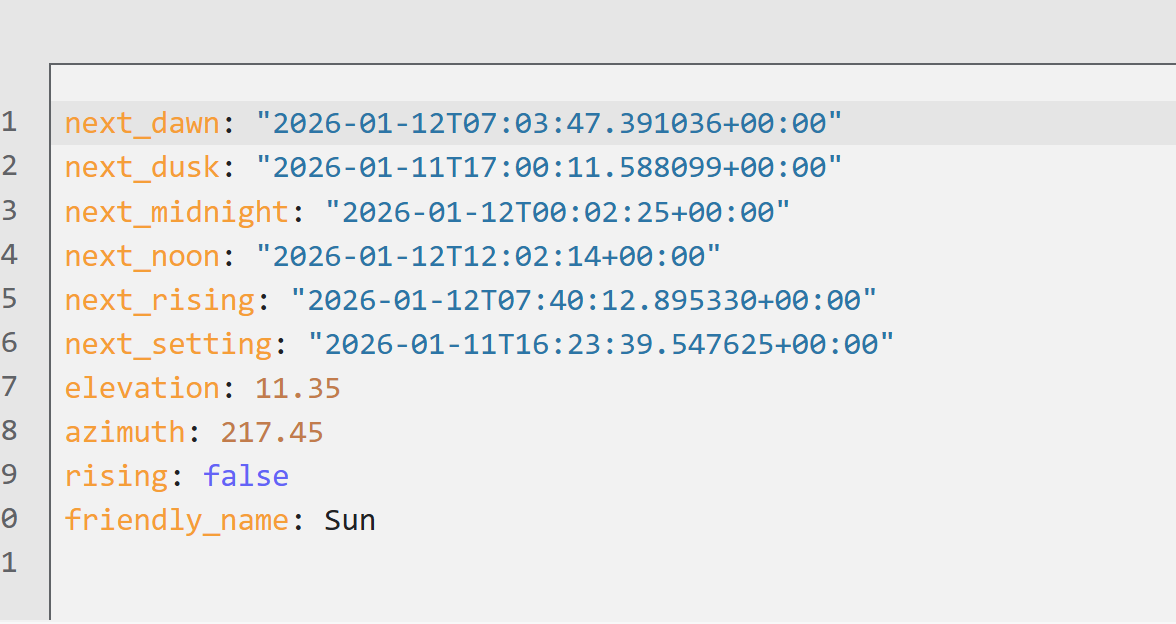The width and height of the screenshot is (1176, 624).
Task: Place cursor on azimuth value 217.45
Action: pos(272,432)
